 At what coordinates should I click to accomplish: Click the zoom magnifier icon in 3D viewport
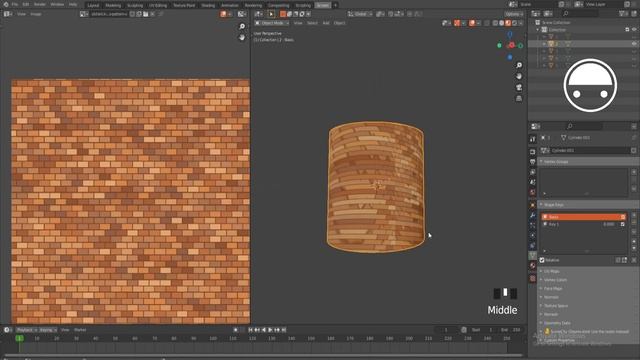(519, 65)
